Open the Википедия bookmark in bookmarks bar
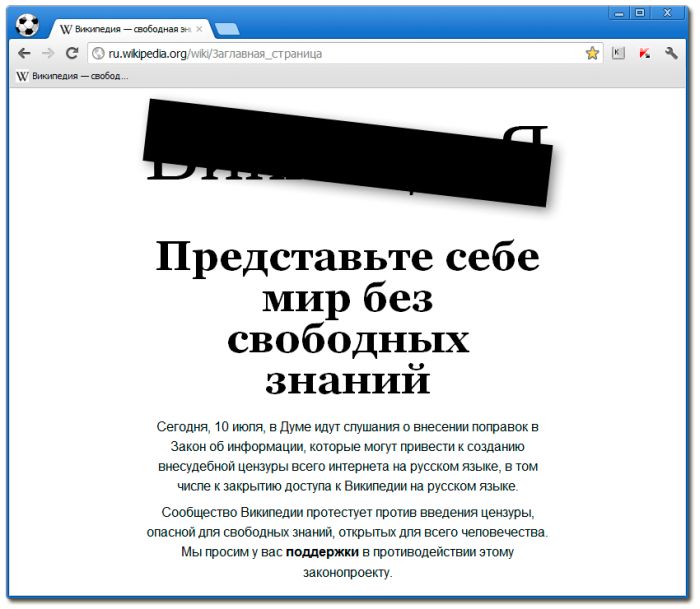This screenshot has height=609, width=700. click(72, 76)
